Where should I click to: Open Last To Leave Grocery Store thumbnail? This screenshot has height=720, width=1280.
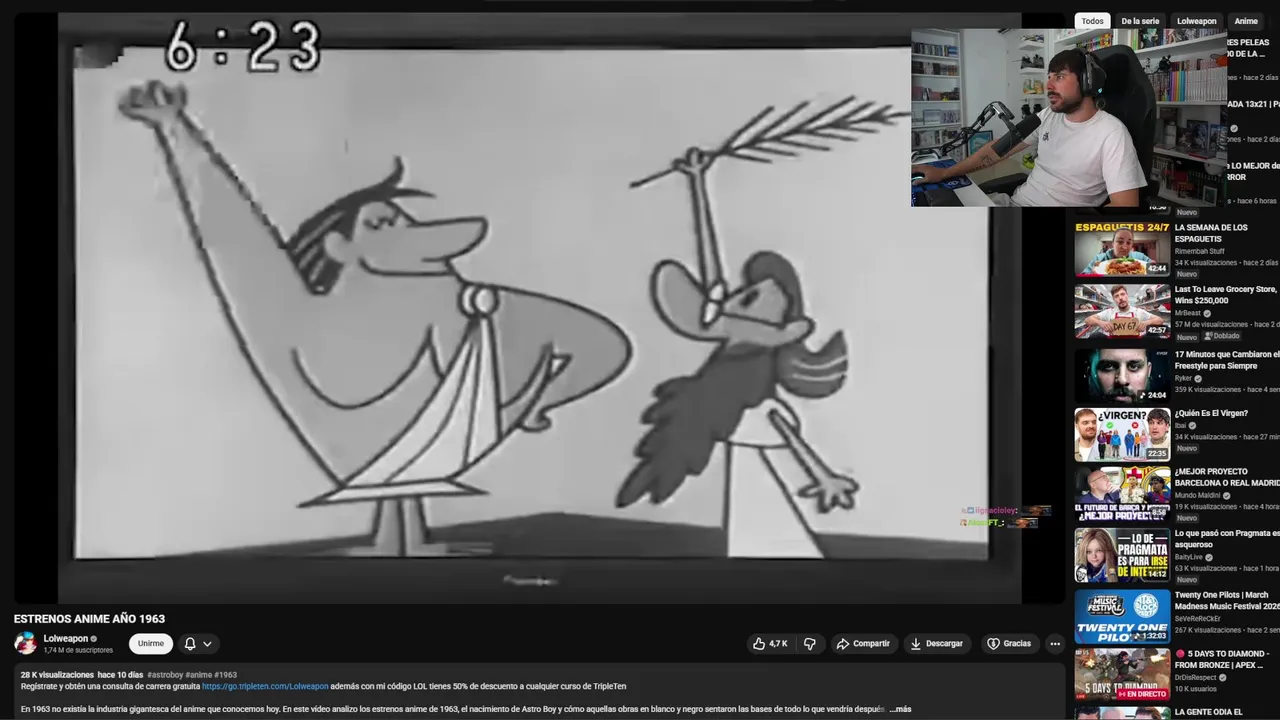coord(1122,311)
